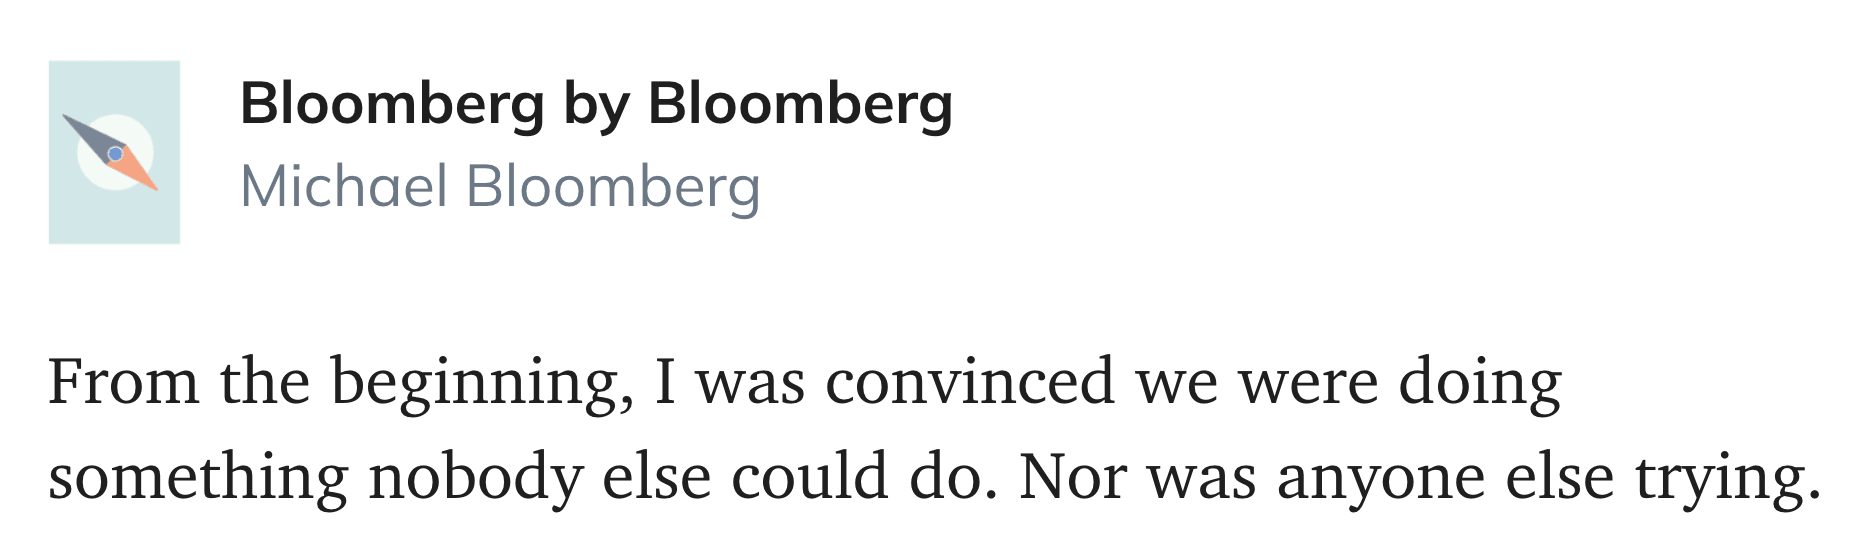
Task: Click the word "Michael" in the author line
Action: pos(343,187)
